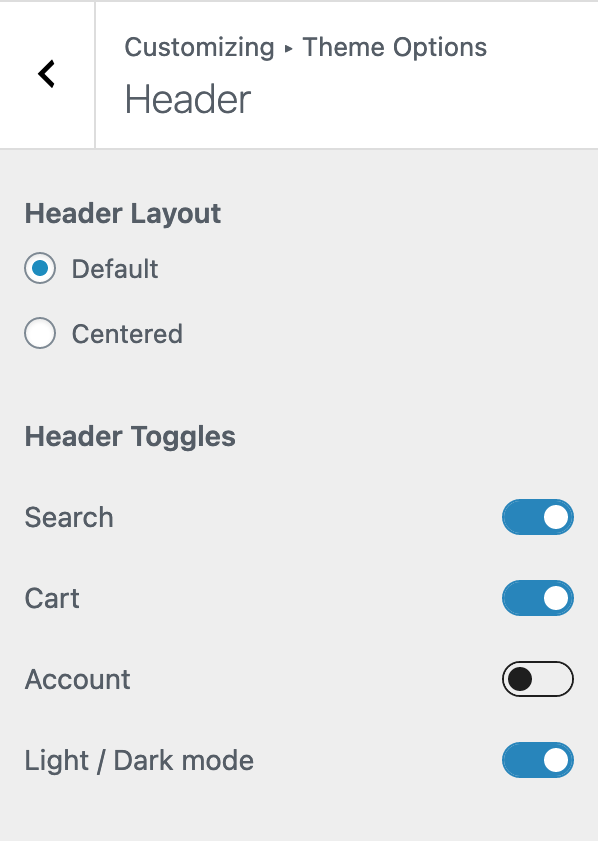Choose the Centered header layout option
Viewport: 598px width, 841px height.
point(40,333)
